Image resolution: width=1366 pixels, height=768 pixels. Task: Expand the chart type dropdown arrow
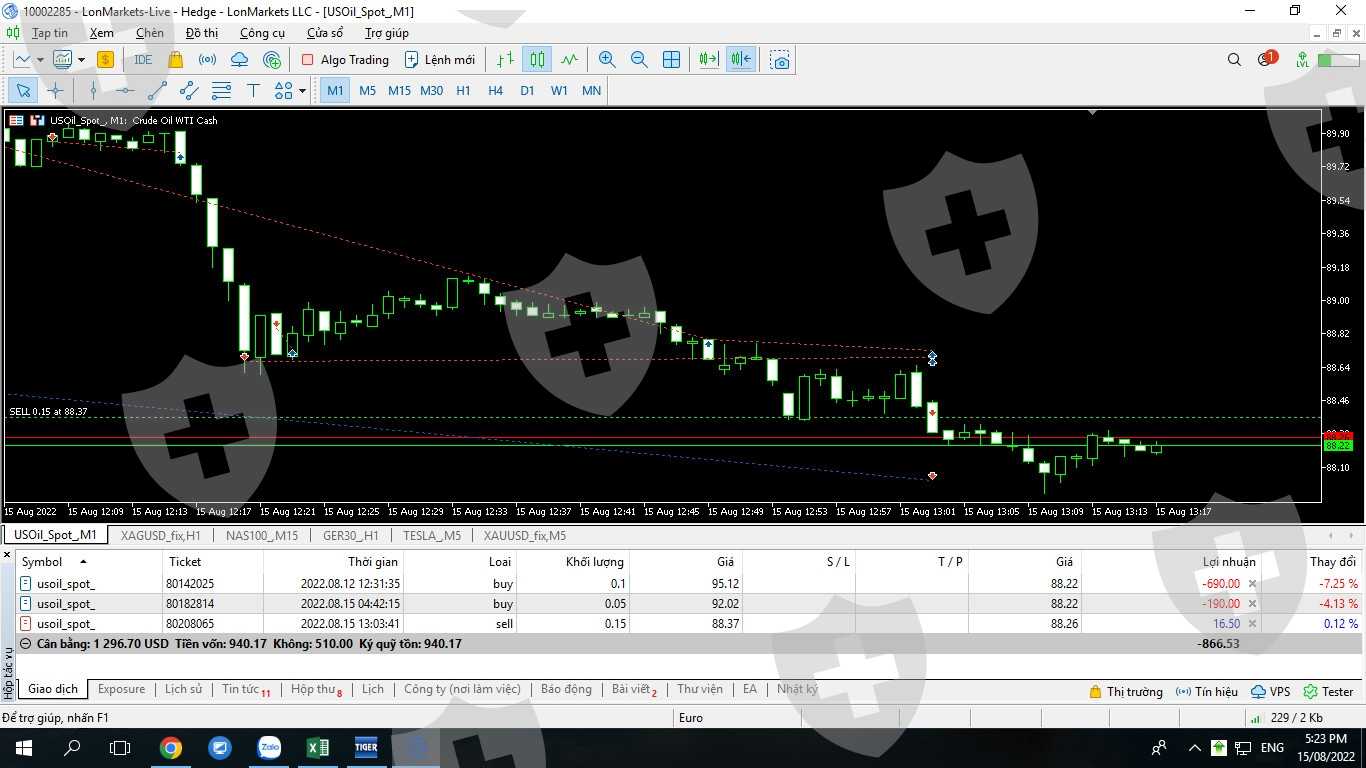click(40, 60)
